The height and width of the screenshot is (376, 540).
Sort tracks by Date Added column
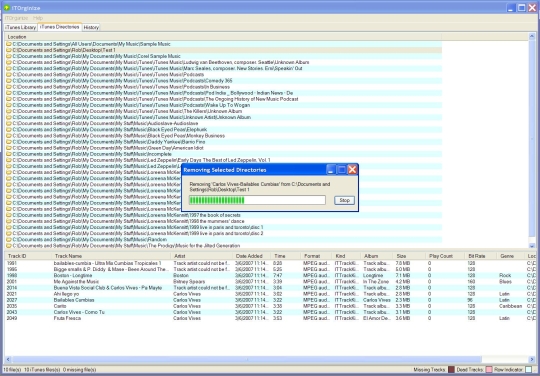tap(252, 256)
